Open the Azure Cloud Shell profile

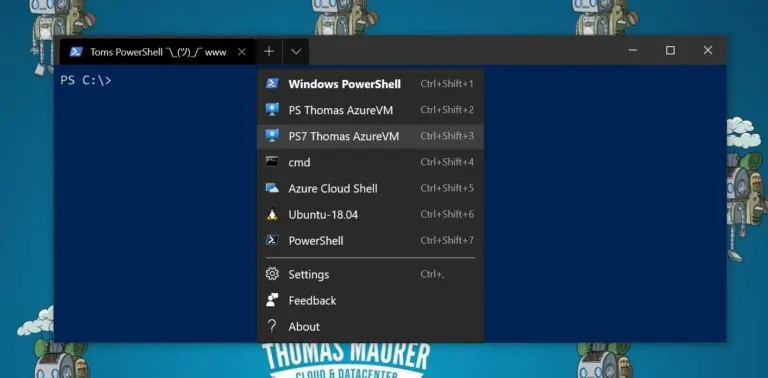pyautogui.click(x=370, y=189)
